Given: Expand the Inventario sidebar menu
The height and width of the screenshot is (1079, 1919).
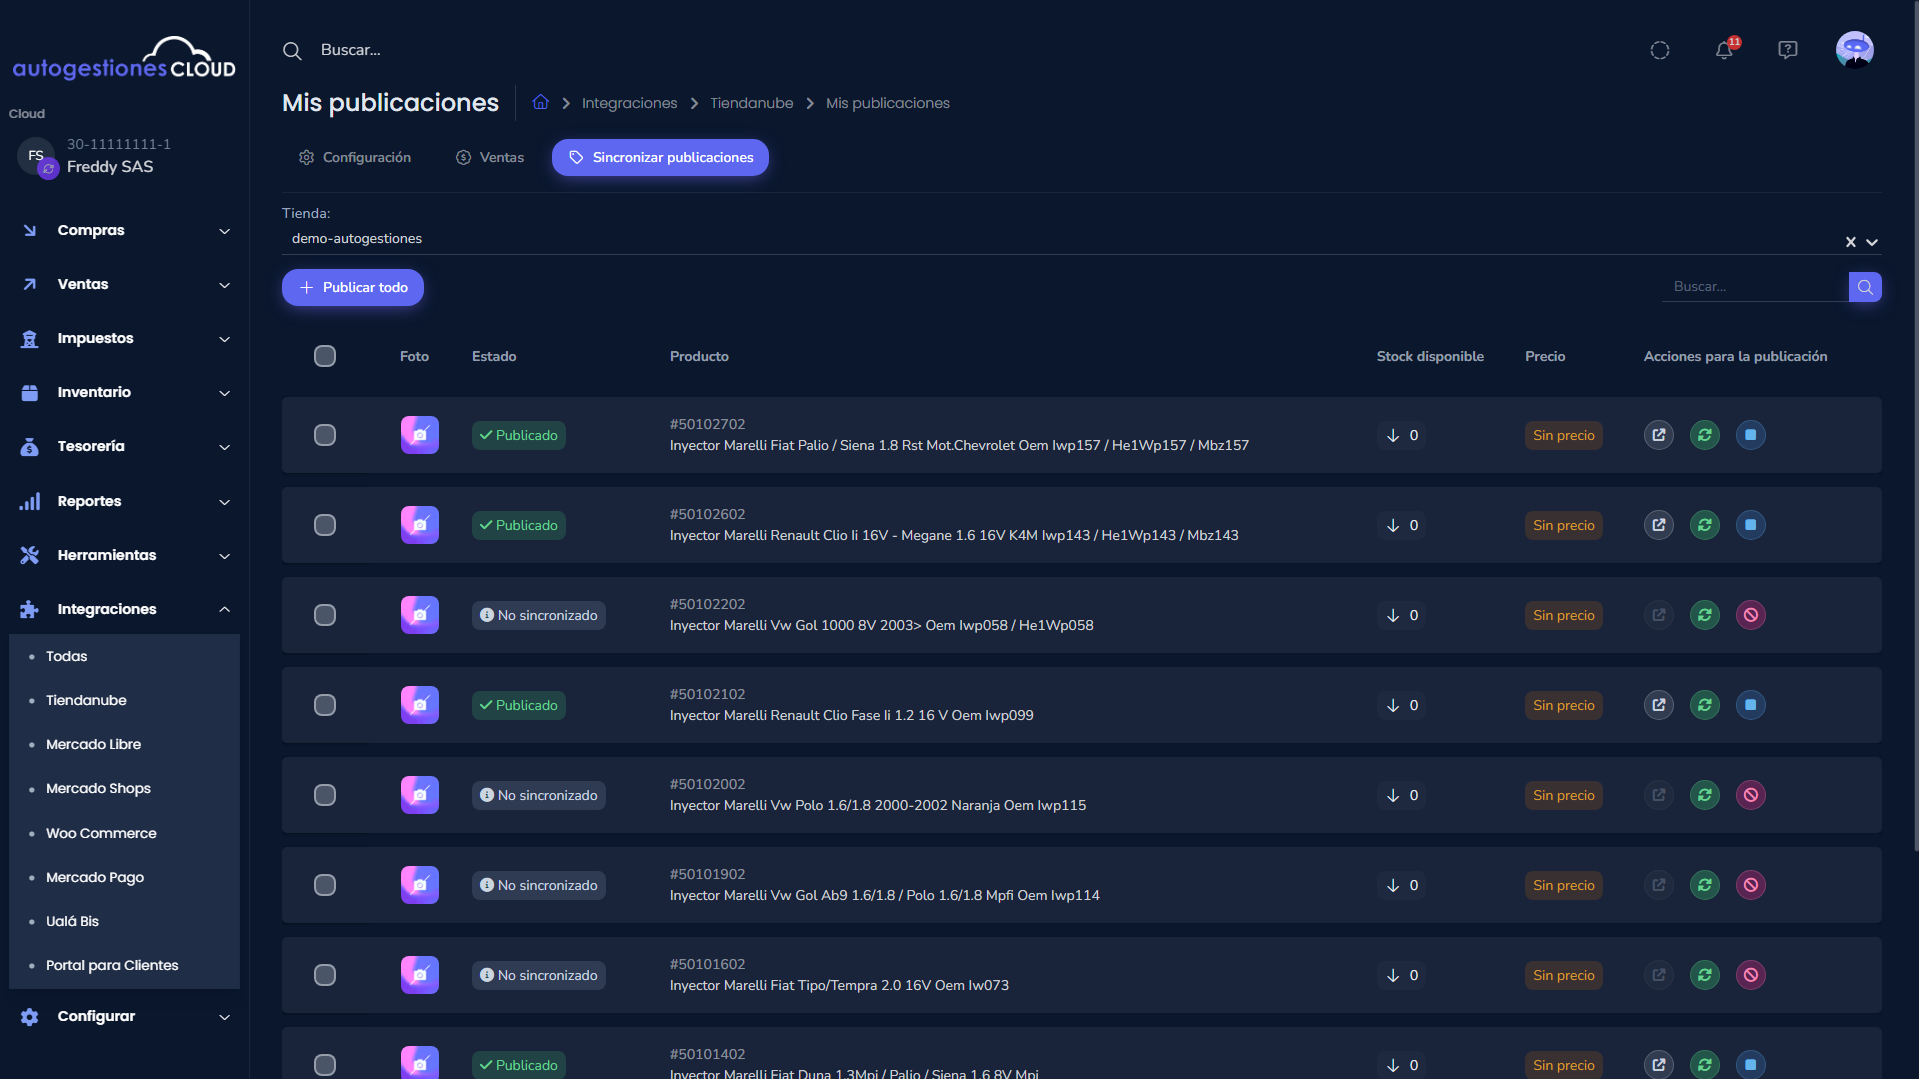Looking at the screenshot, I should (125, 392).
